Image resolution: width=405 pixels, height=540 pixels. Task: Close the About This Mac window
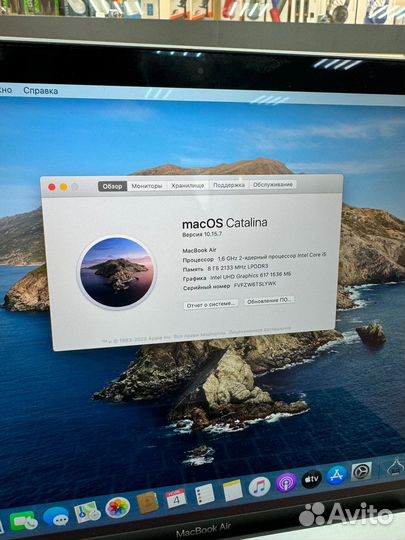pos(52,187)
